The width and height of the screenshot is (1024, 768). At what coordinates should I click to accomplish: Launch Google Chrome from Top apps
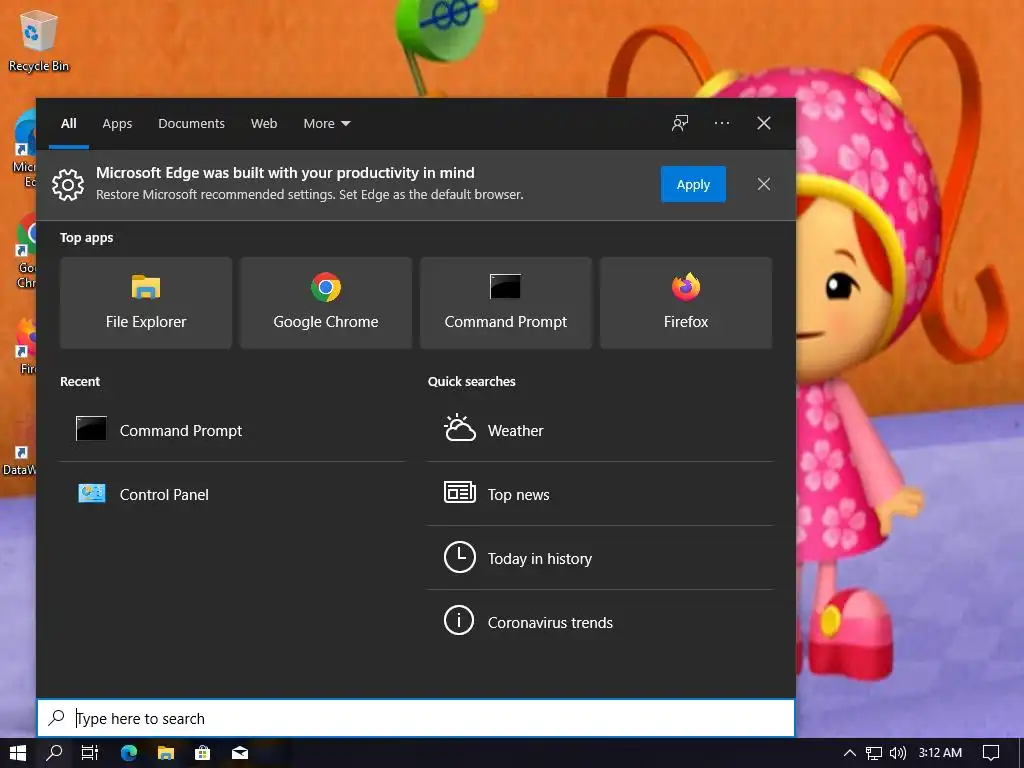(325, 302)
